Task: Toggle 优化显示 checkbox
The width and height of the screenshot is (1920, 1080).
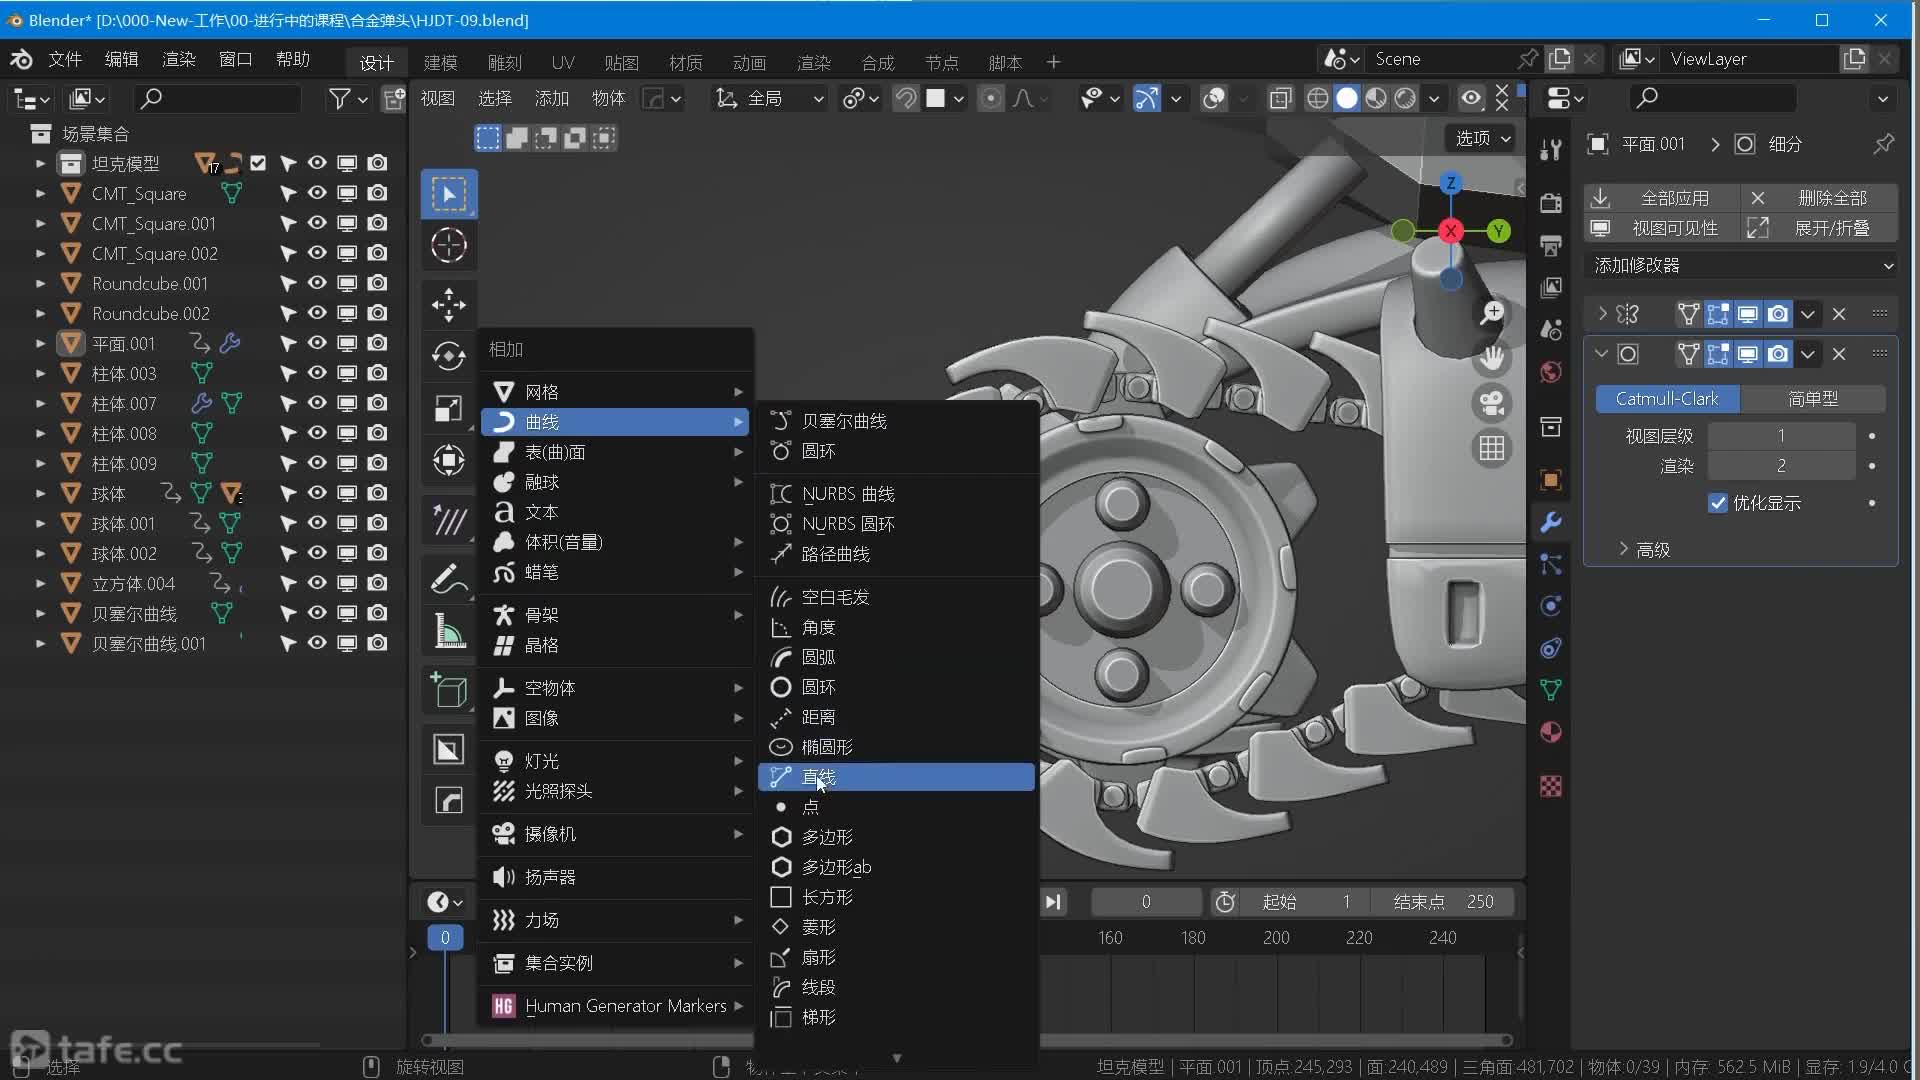Action: (x=1717, y=503)
